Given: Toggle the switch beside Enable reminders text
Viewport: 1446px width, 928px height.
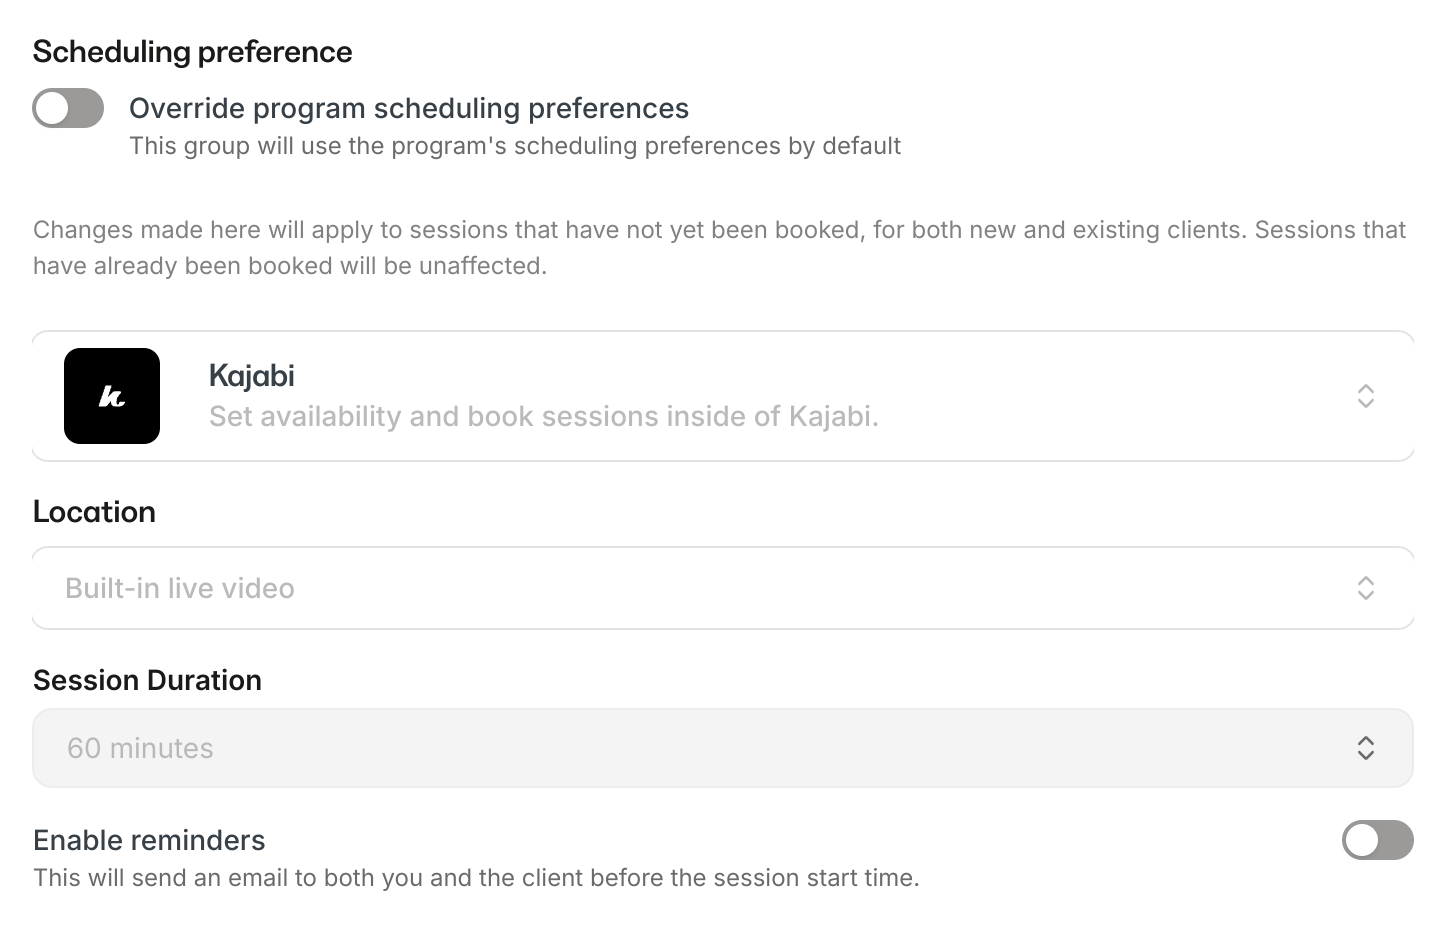Looking at the screenshot, I should (x=1377, y=842).
